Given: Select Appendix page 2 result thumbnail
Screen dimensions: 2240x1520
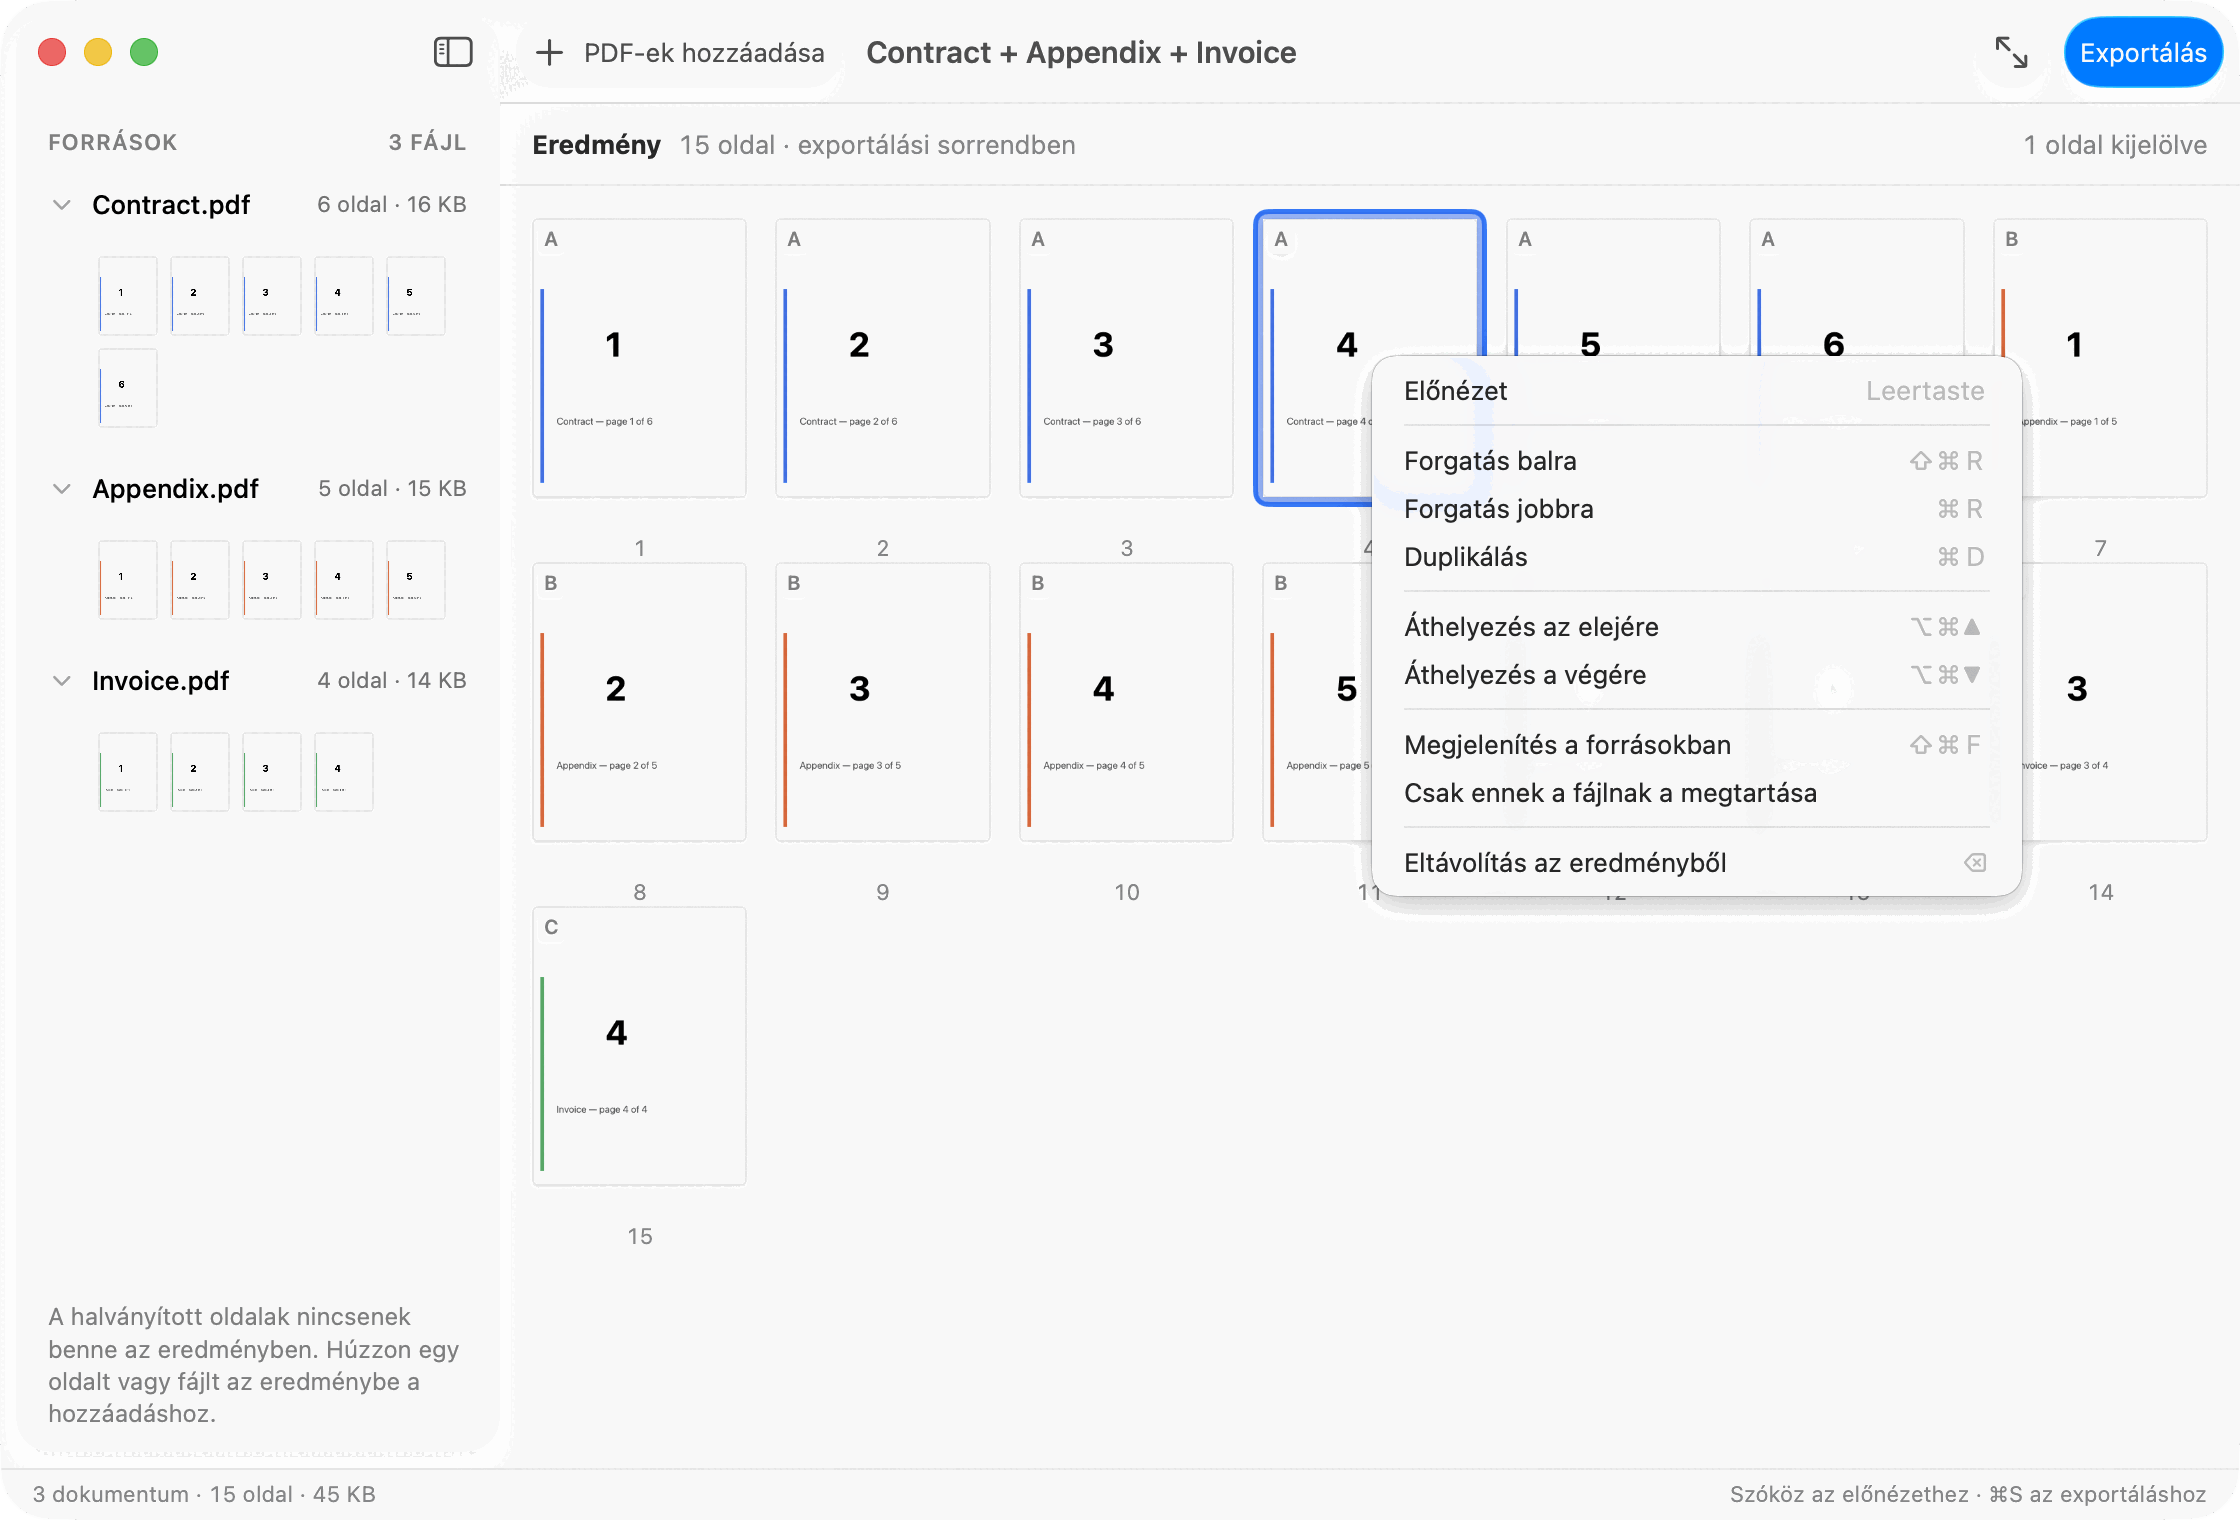Looking at the screenshot, I should coord(639,702).
